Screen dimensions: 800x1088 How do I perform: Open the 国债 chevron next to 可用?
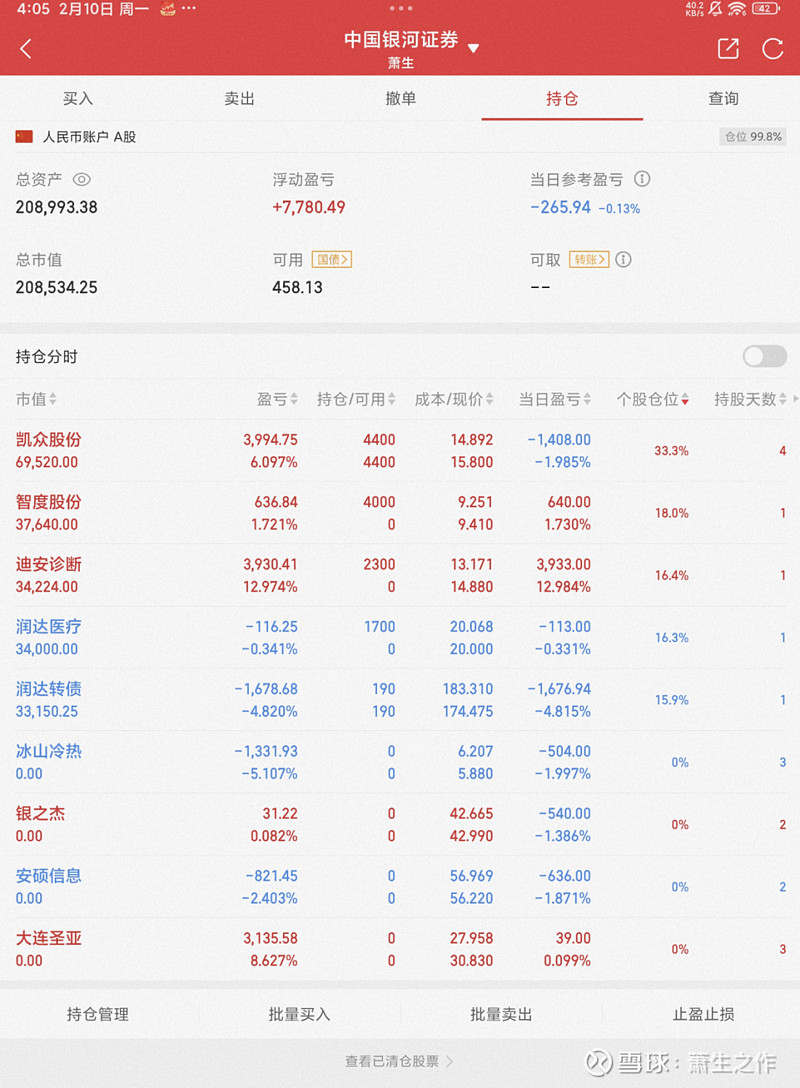tap(333, 258)
